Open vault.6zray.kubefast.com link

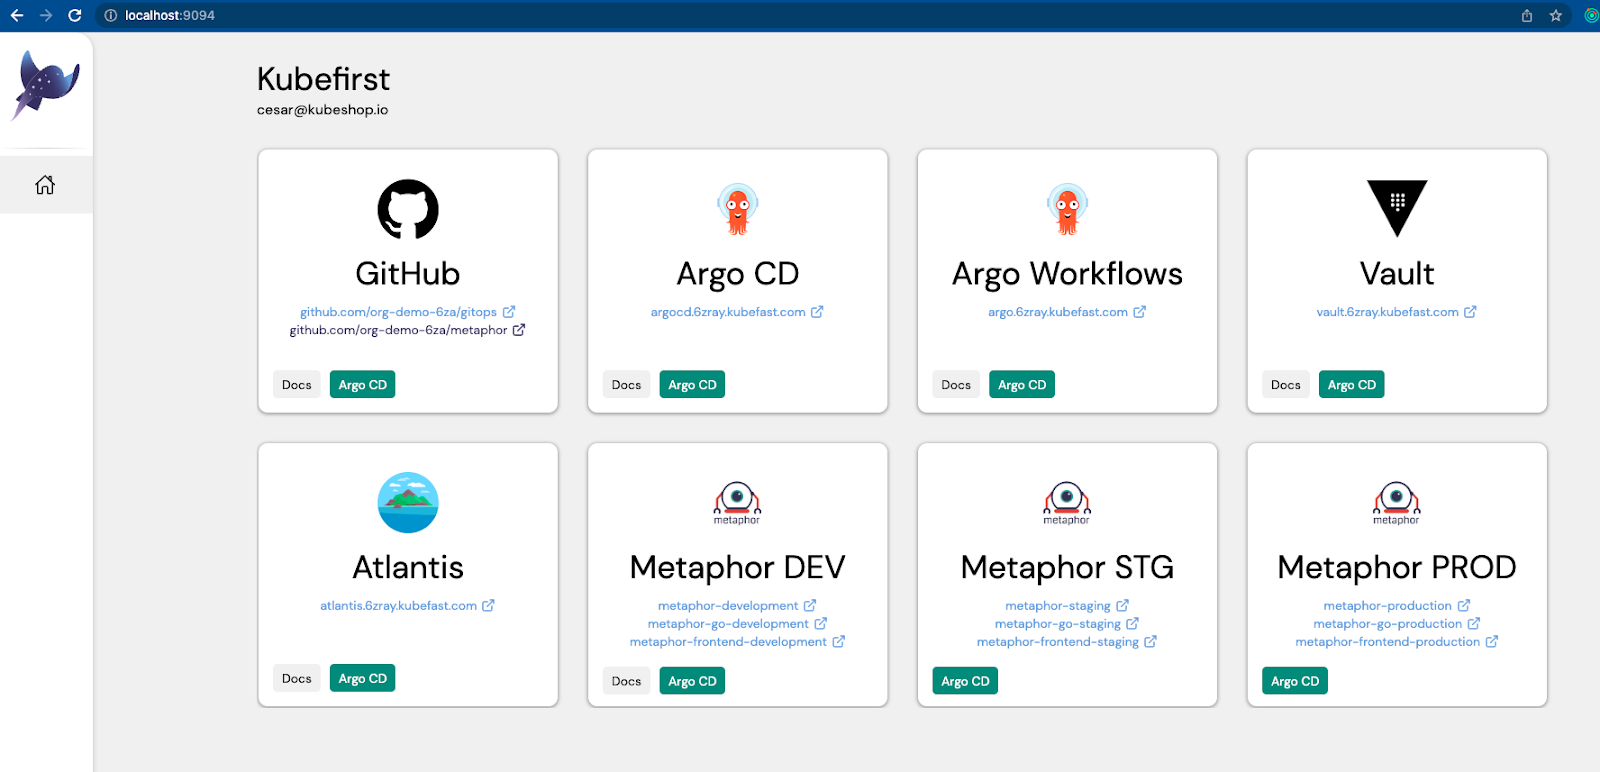tap(1387, 312)
